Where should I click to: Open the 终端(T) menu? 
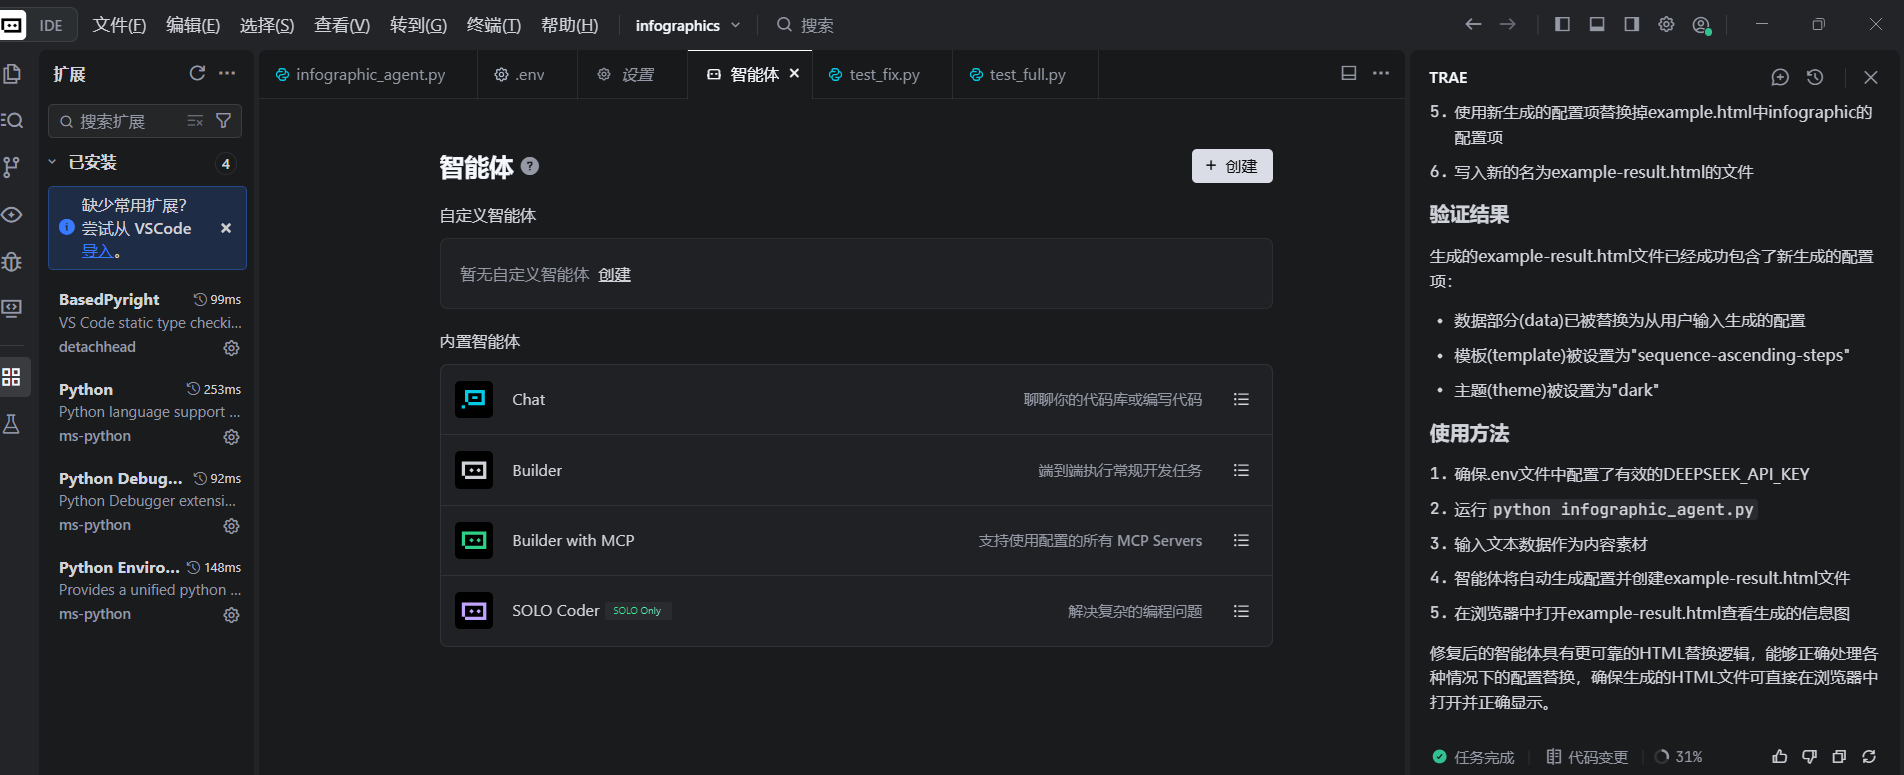494,25
